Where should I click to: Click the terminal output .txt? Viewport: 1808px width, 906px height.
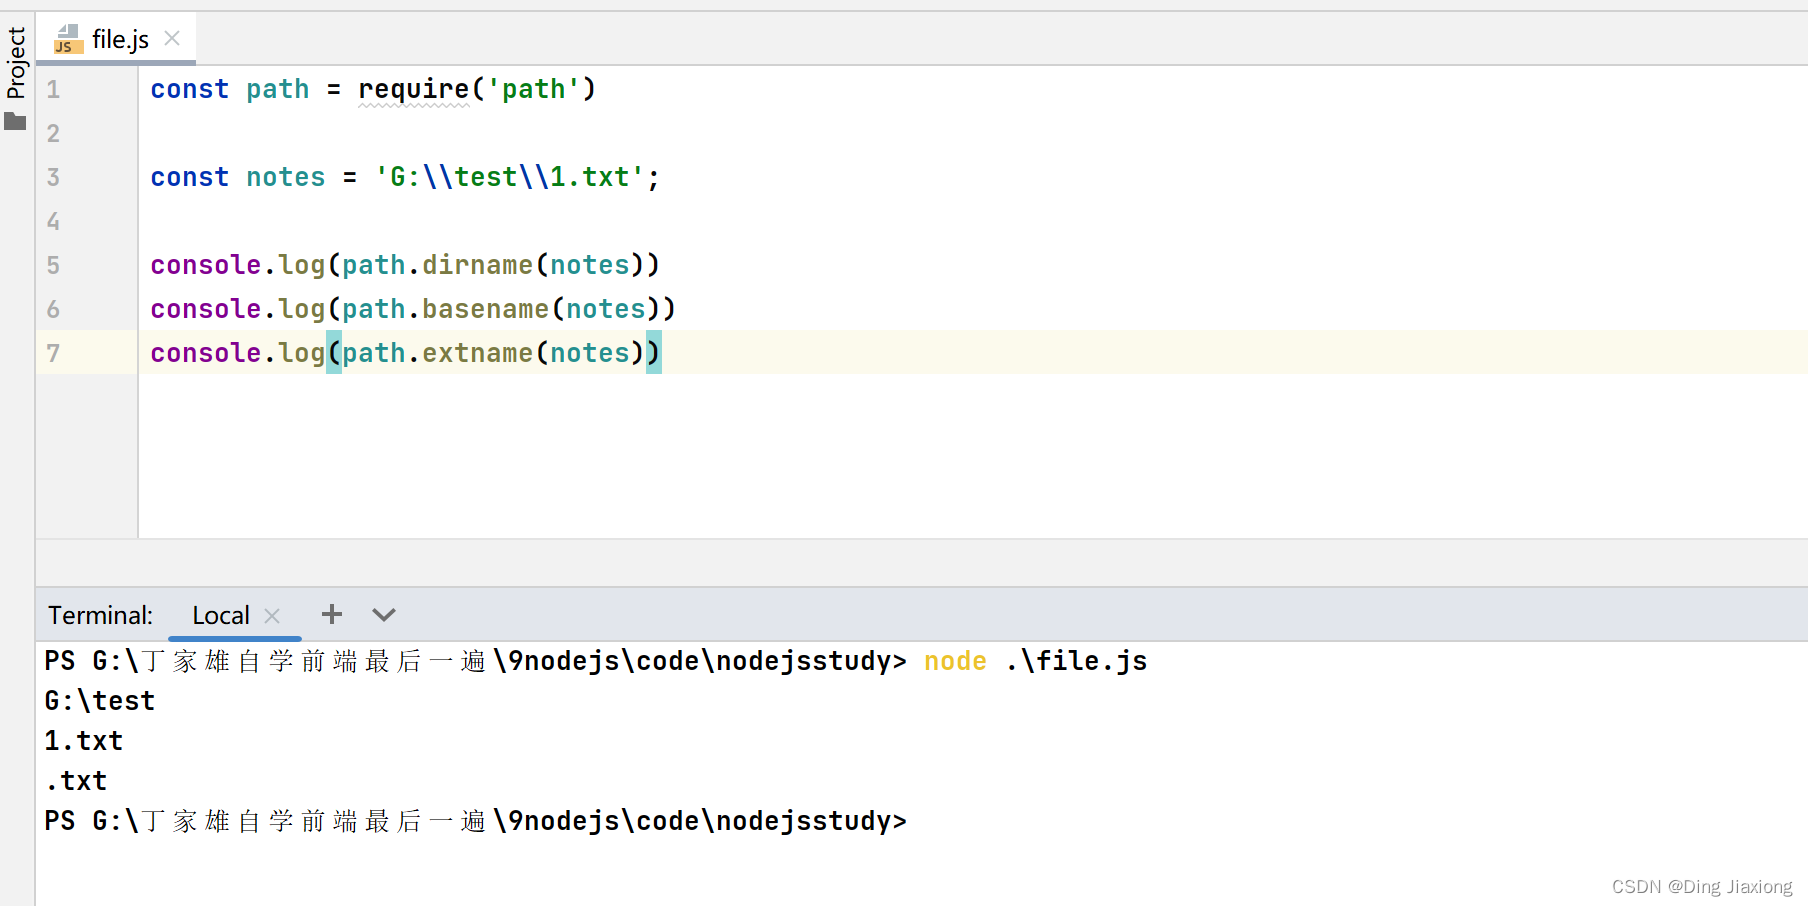click(76, 781)
